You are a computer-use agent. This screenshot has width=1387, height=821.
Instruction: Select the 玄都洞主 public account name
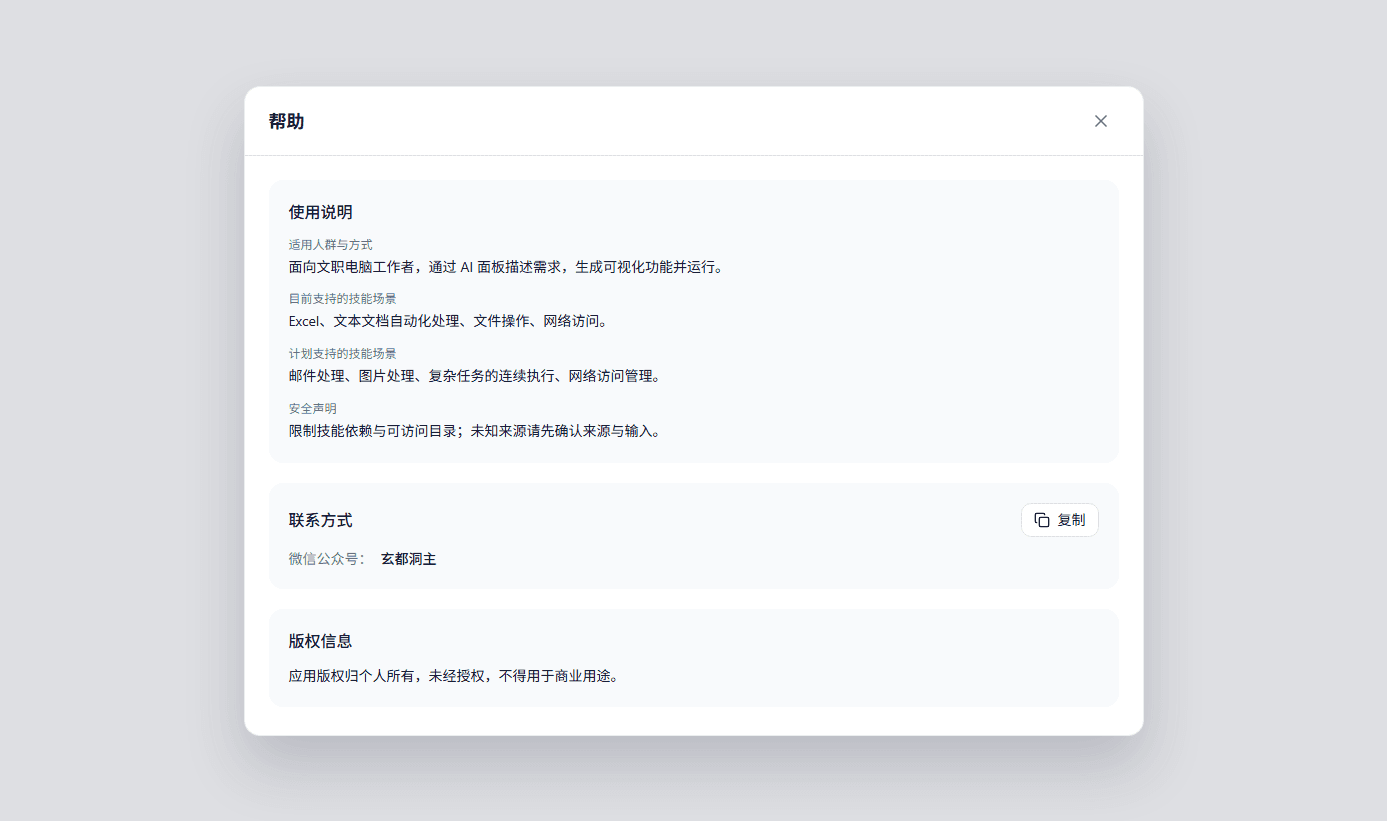click(408, 558)
